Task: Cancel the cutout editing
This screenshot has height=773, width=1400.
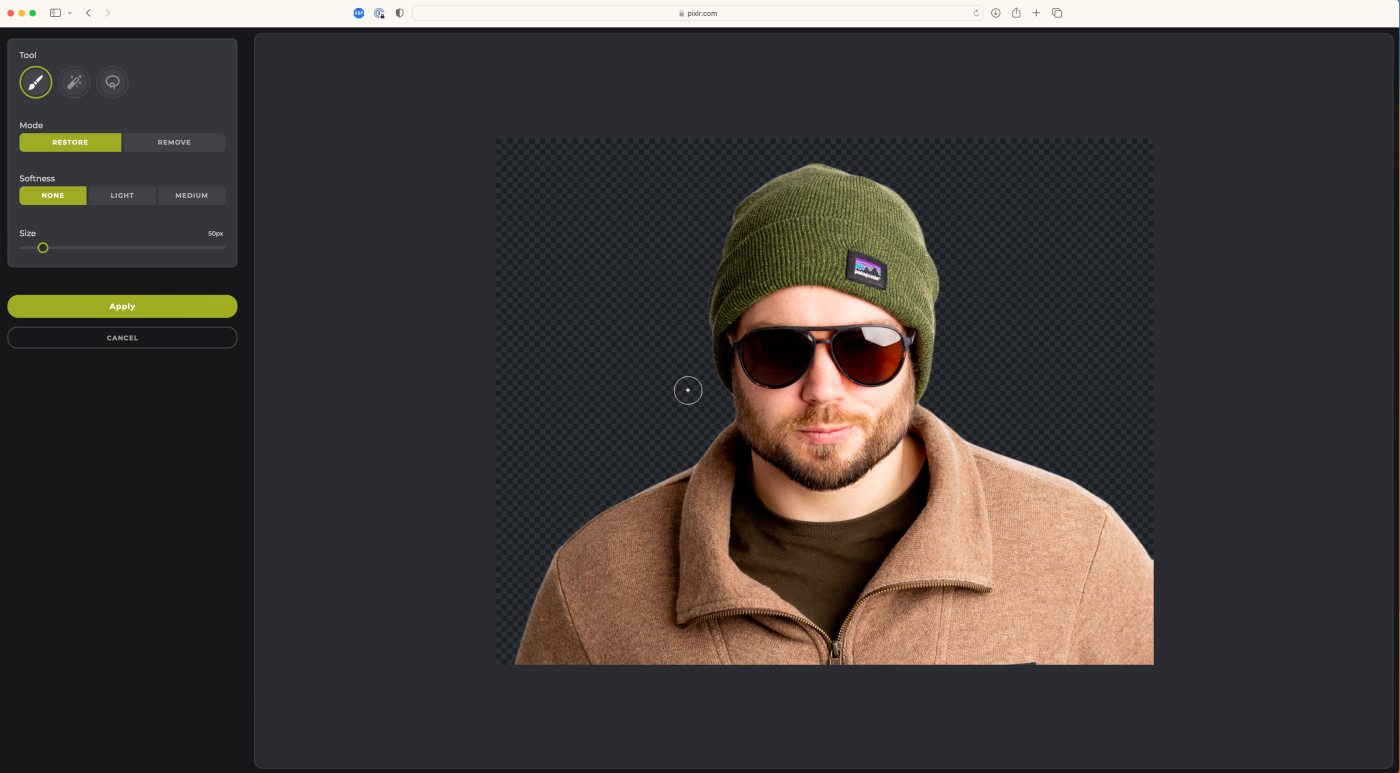Action: point(122,338)
